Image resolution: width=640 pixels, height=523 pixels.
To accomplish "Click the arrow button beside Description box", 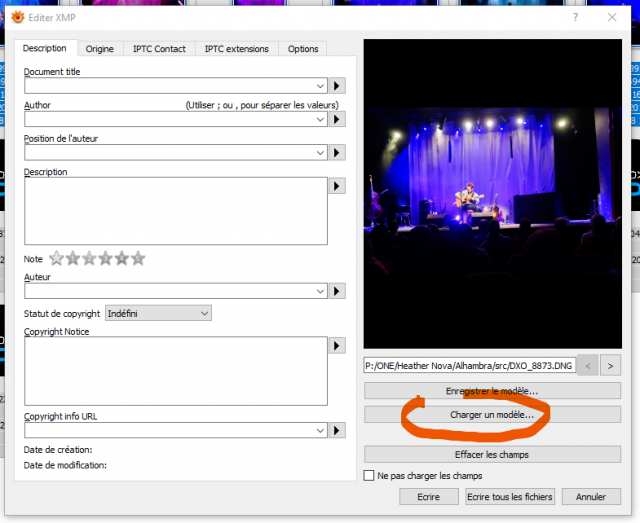I will tap(337, 186).
